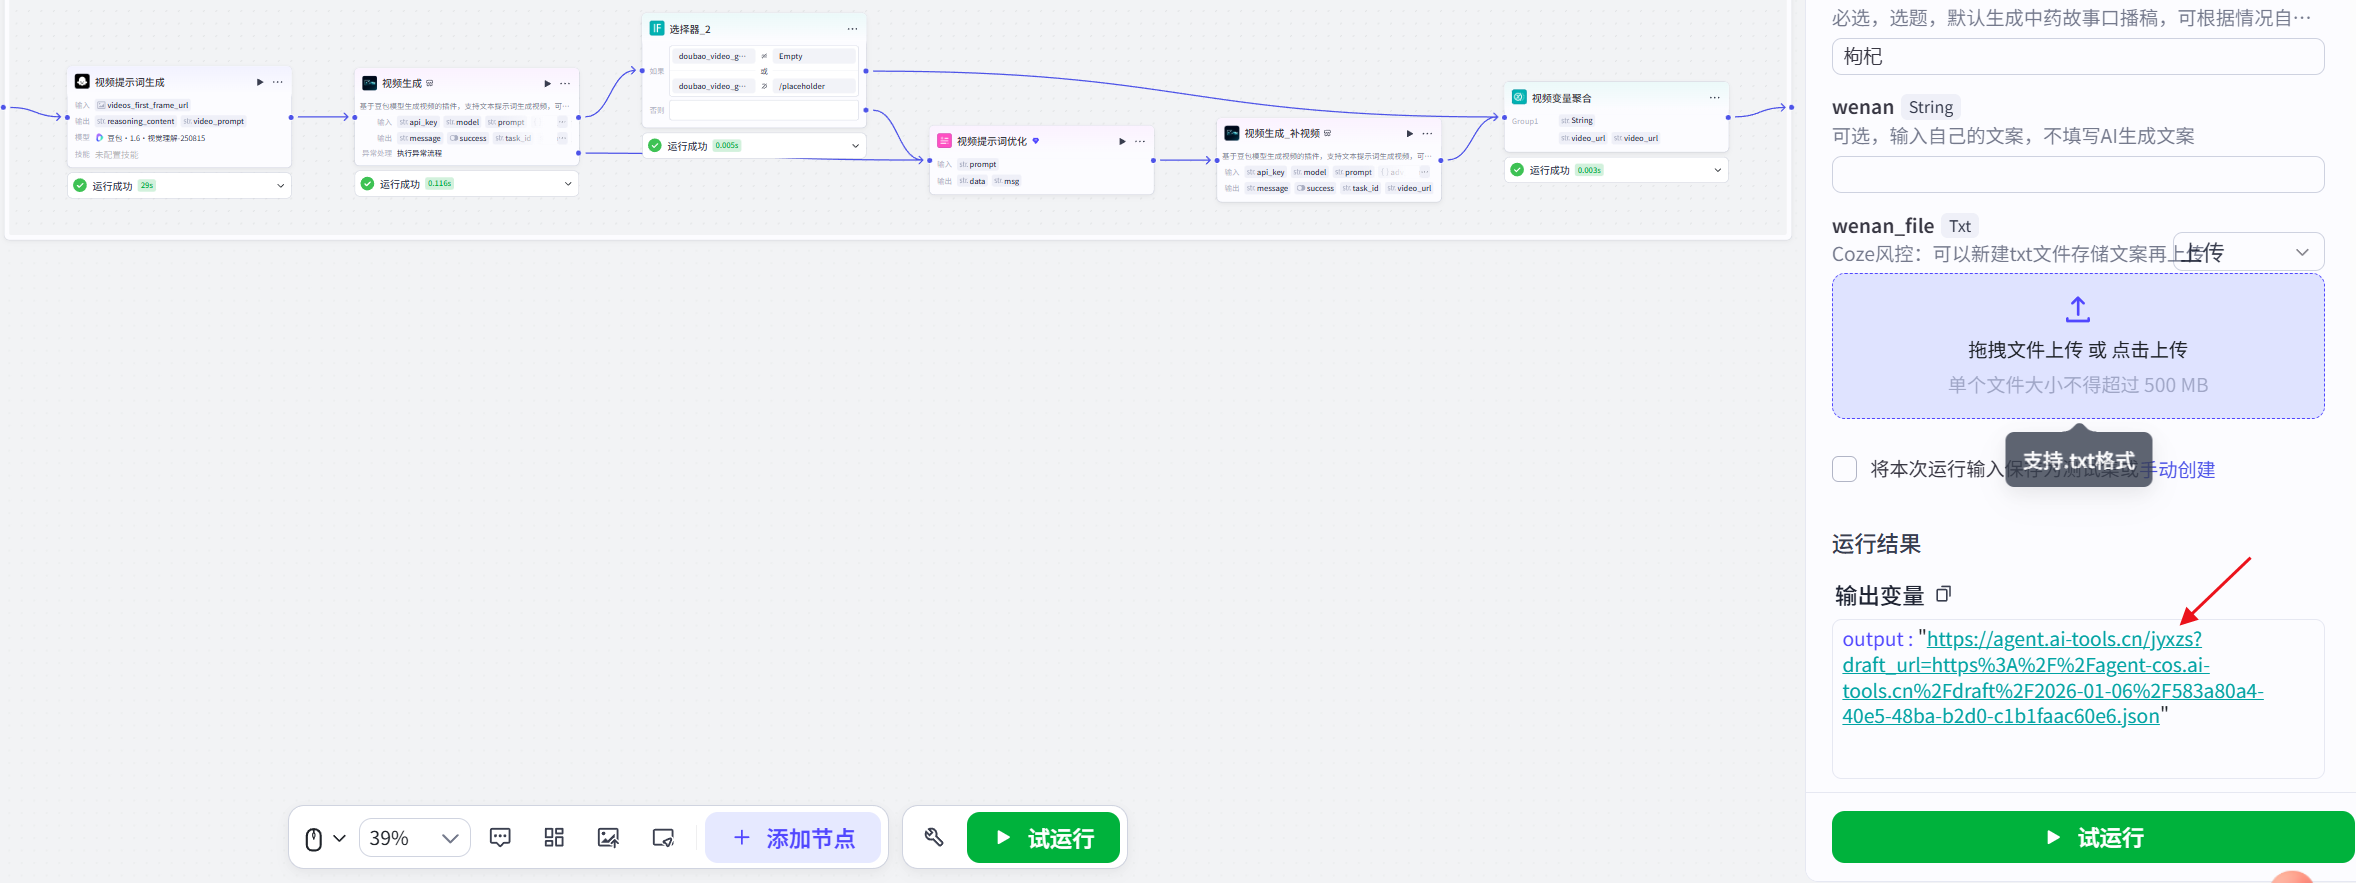Open the three-dot menu on 选择器_2 node
Screen dimensions: 2356x883
[x=852, y=29]
